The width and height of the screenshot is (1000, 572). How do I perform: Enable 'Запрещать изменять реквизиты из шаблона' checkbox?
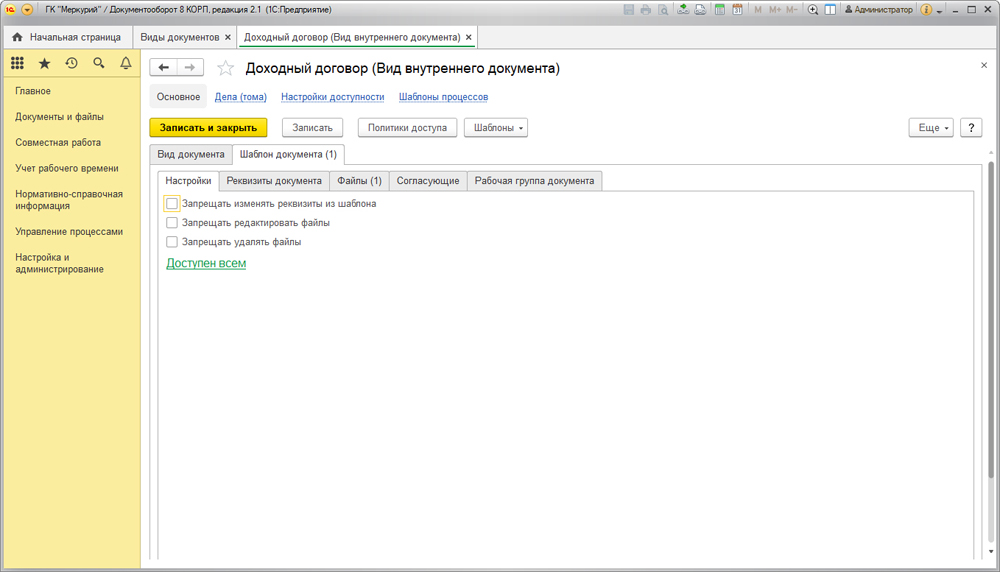[x=172, y=203]
